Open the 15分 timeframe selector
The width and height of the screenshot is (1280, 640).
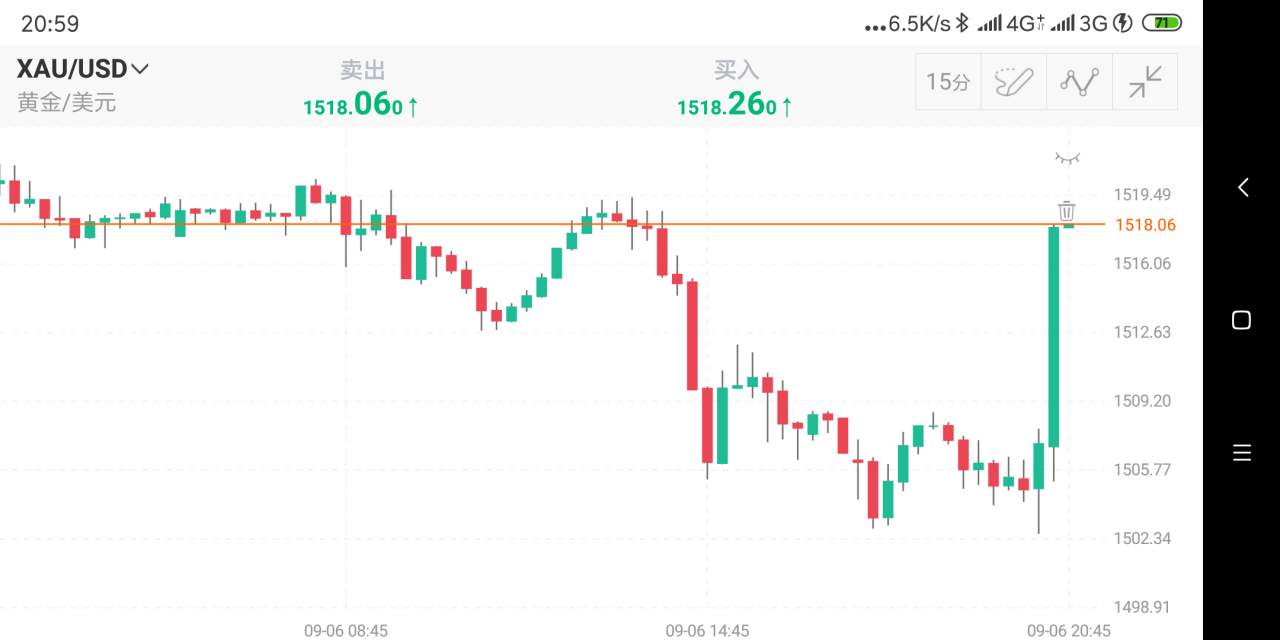coord(948,82)
